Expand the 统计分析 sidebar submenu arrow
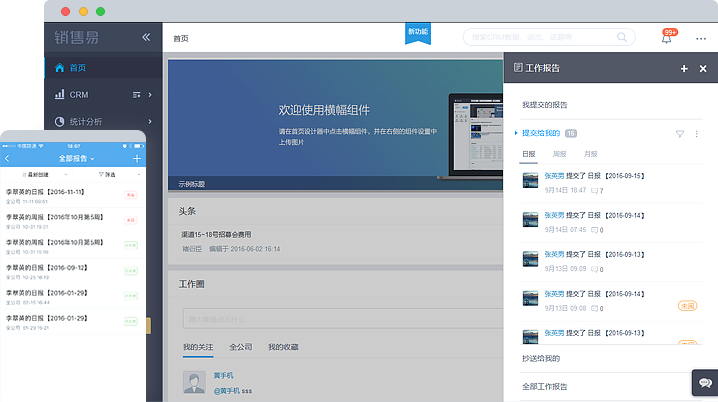Screen dimensions: 718x402 150,121
